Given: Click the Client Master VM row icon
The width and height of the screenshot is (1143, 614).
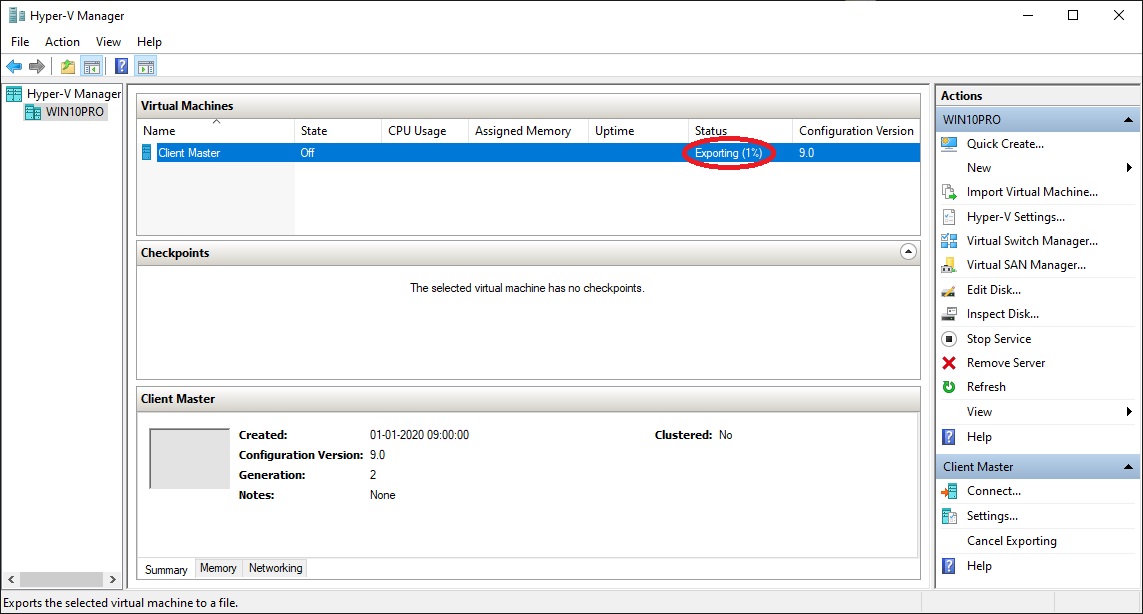Looking at the screenshot, I should click(x=147, y=152).
